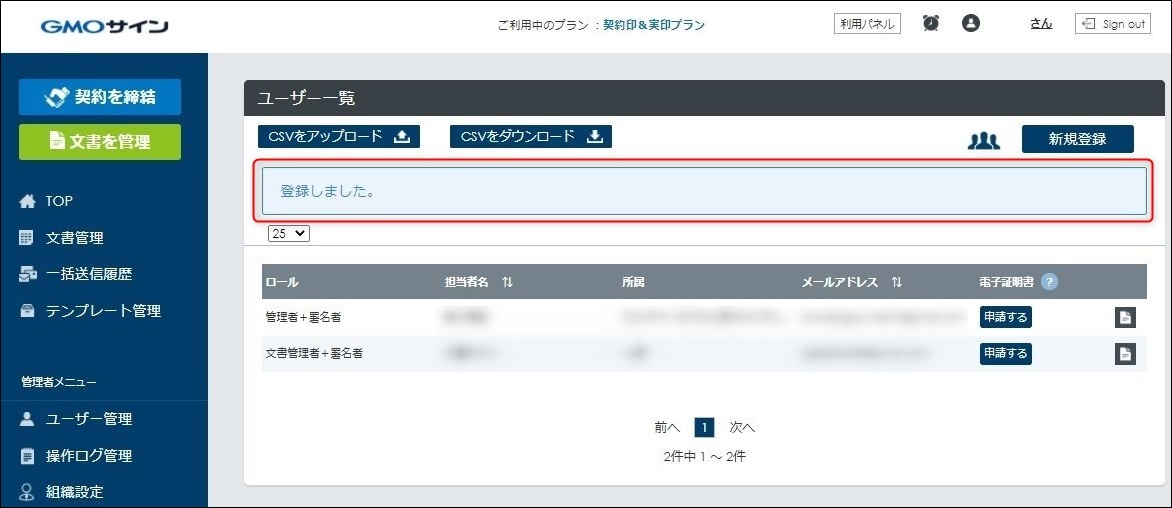Screen dimensions: 1172x508
Task: Open TOP in the sidebar
Action: (x=59, y=201)
